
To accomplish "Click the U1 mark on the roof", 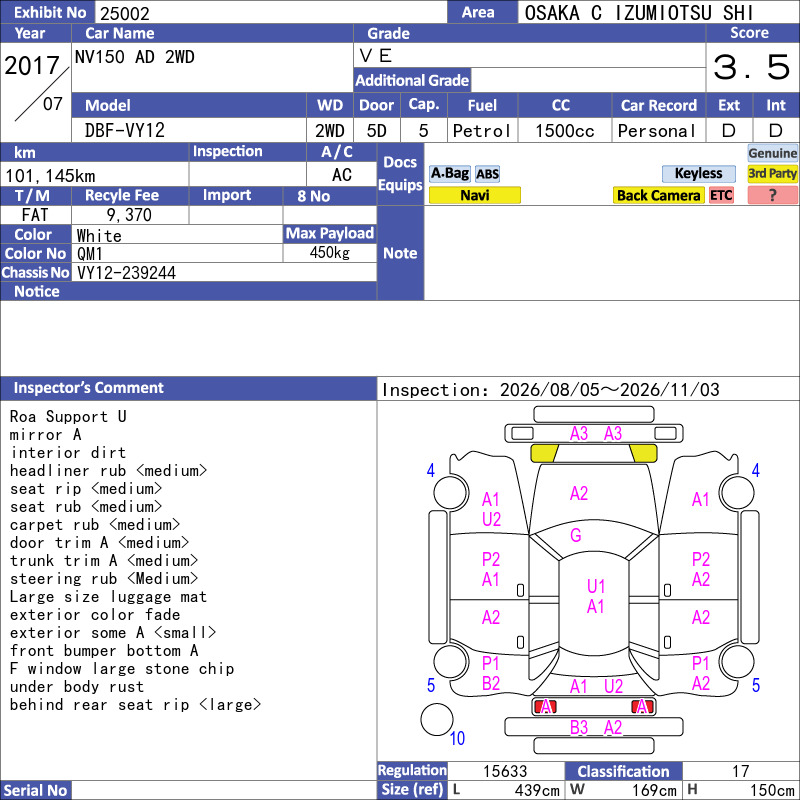I will pyautogui.click(x=595, y=586).
